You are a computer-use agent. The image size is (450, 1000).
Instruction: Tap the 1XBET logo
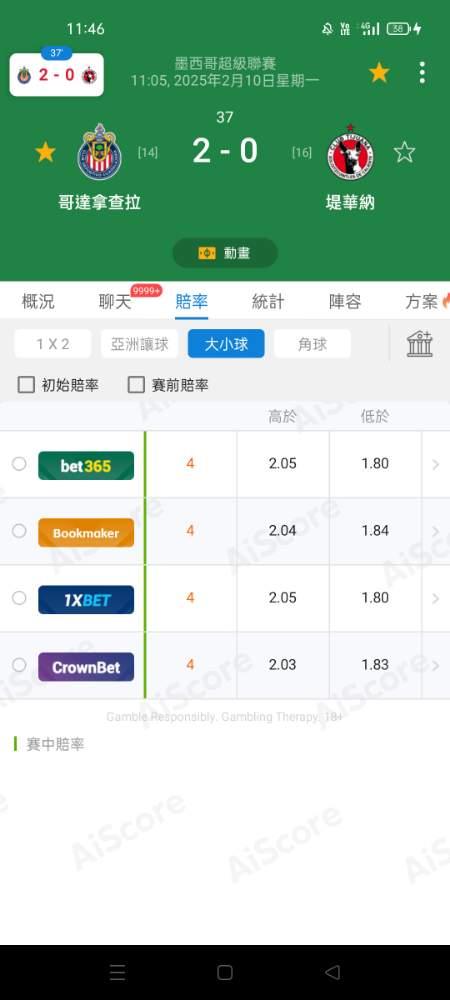click(86, 599)
